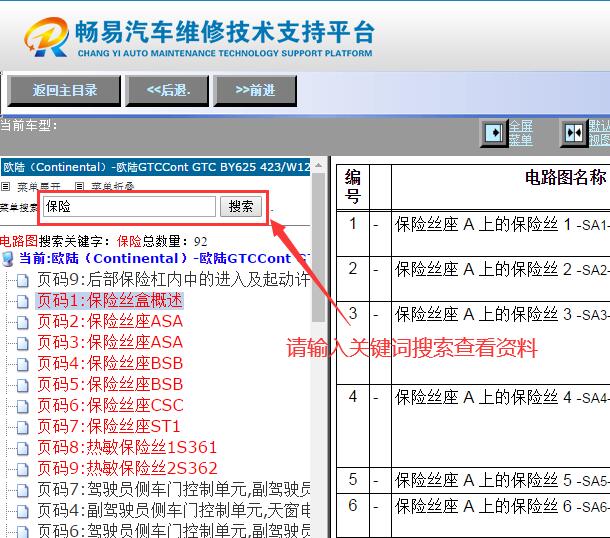Click the 总数量: 92 result count text

click(175, 242)
